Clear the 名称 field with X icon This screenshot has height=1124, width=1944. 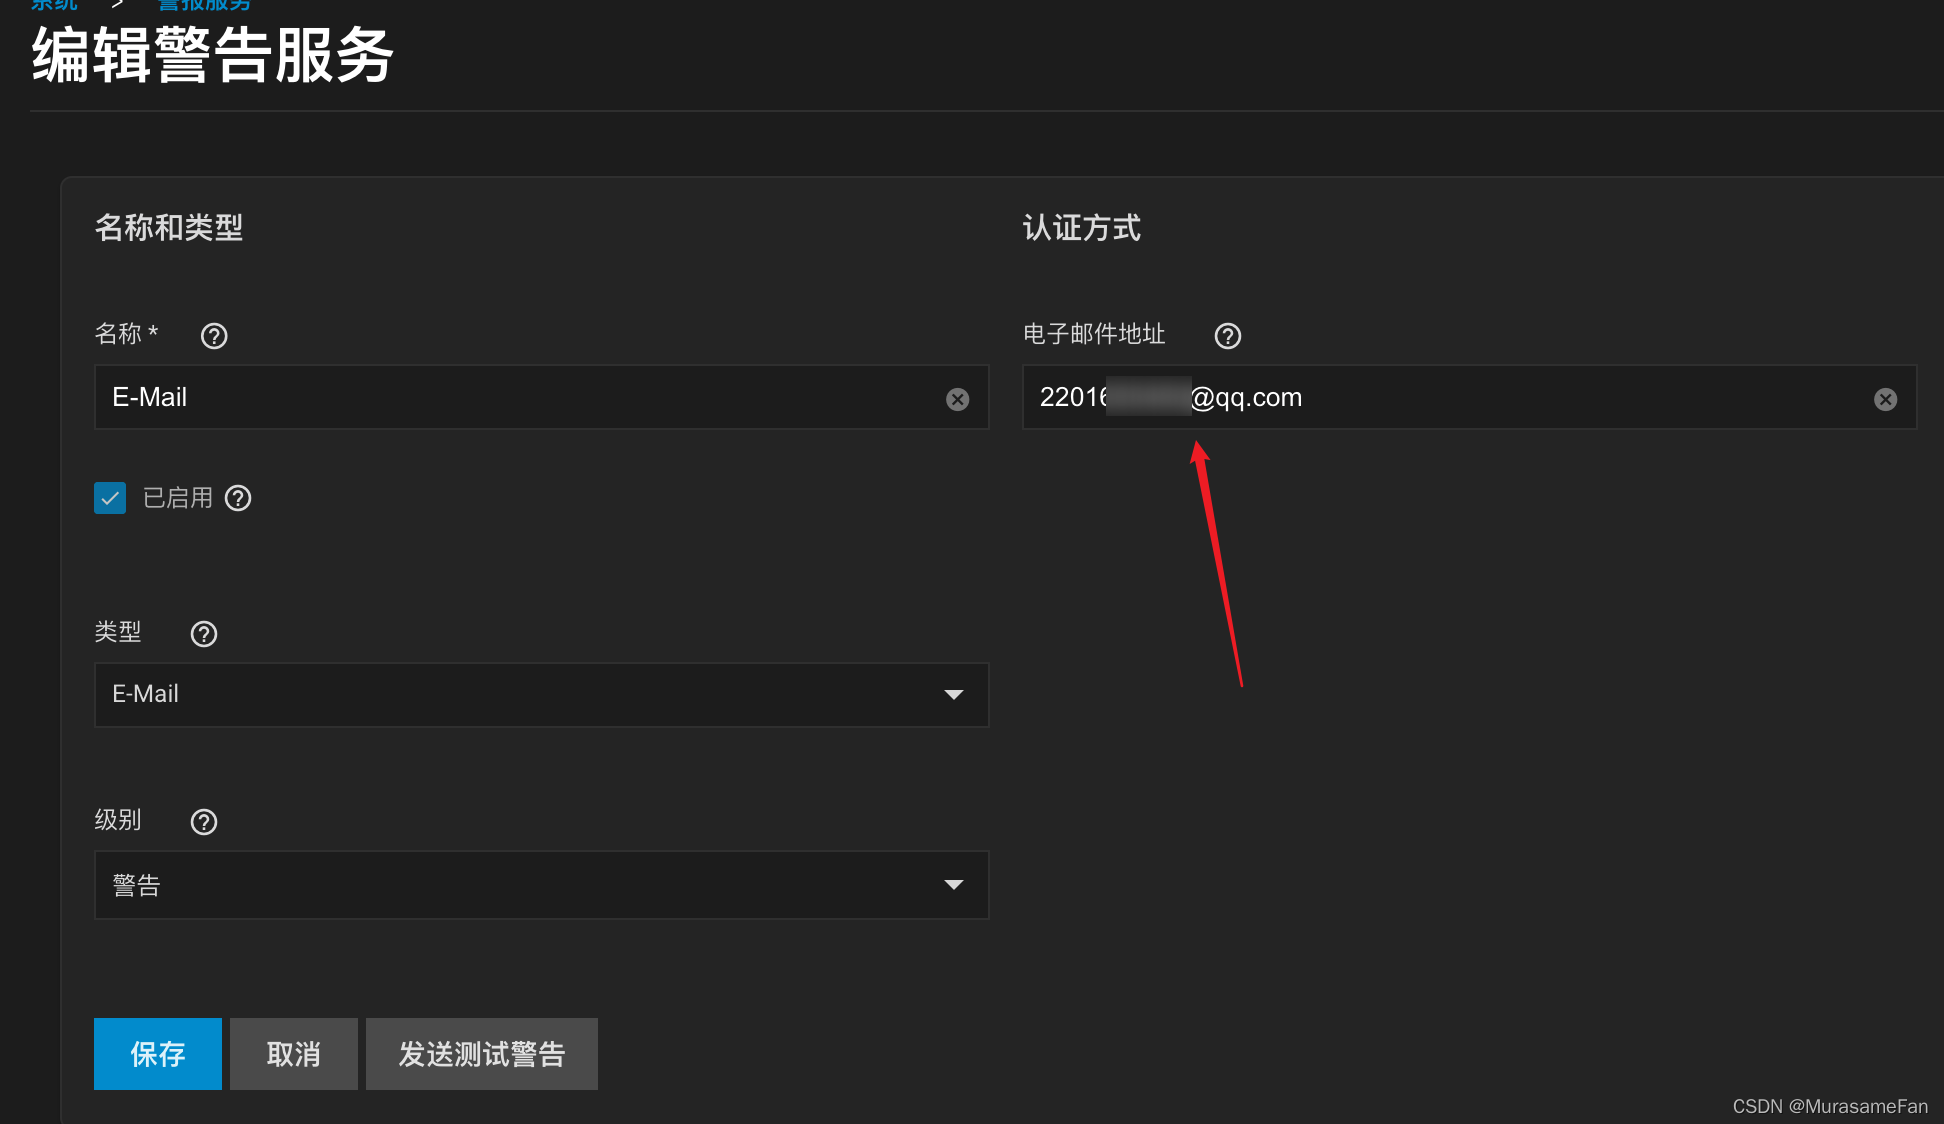click(957, 399)
